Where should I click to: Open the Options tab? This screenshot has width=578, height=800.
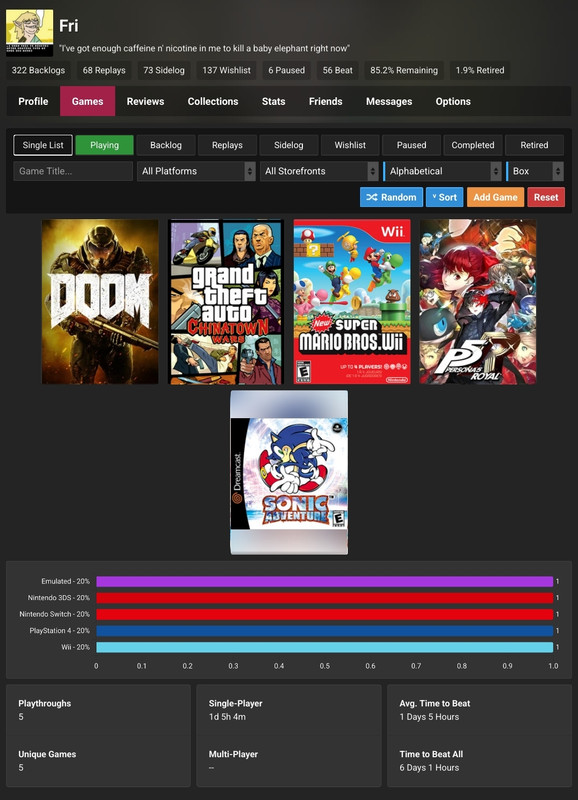point(453,101)
